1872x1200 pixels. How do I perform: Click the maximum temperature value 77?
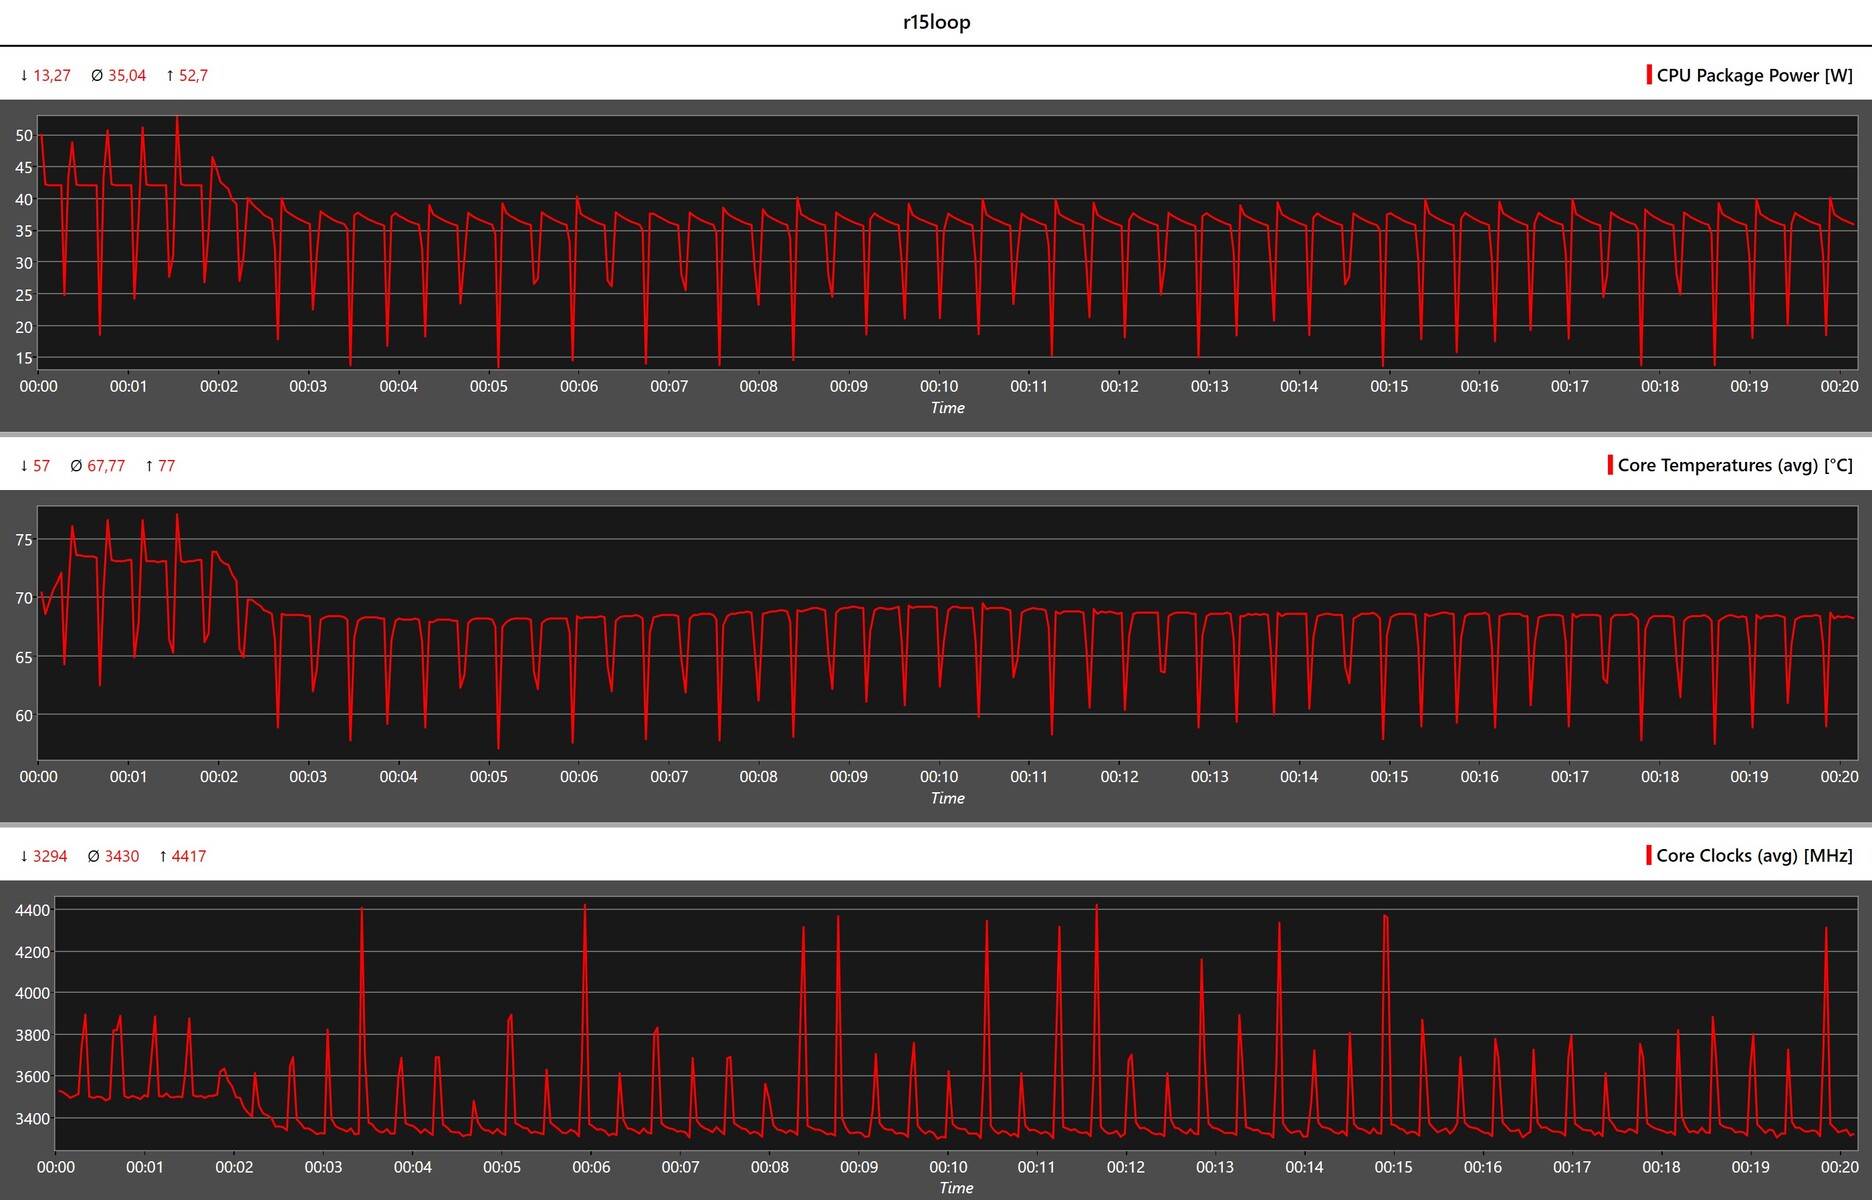click(x=166, y=465)
